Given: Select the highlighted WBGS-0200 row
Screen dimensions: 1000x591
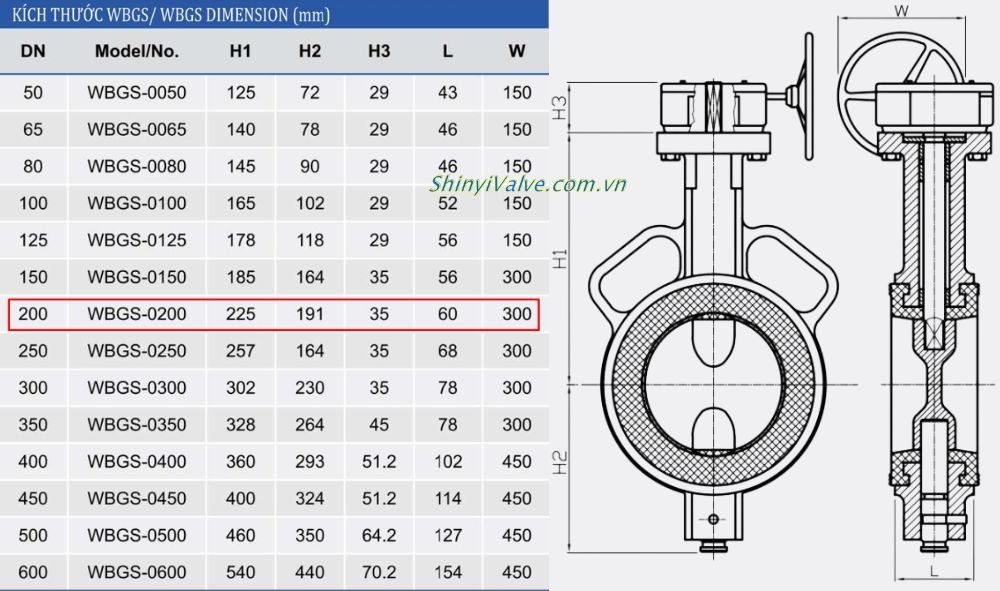Looking at the screenshot, I should (275, 314).
